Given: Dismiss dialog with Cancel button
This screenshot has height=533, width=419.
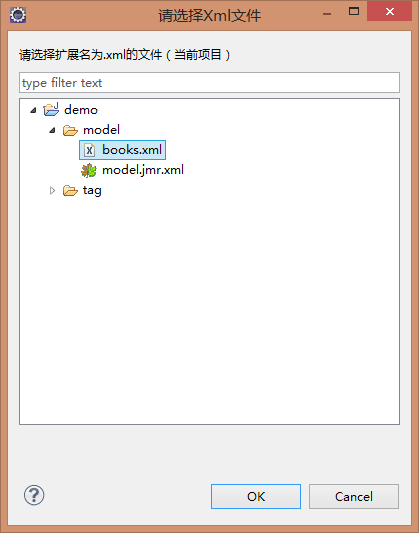Looking at the screenshot, I should tap(354, 496).
